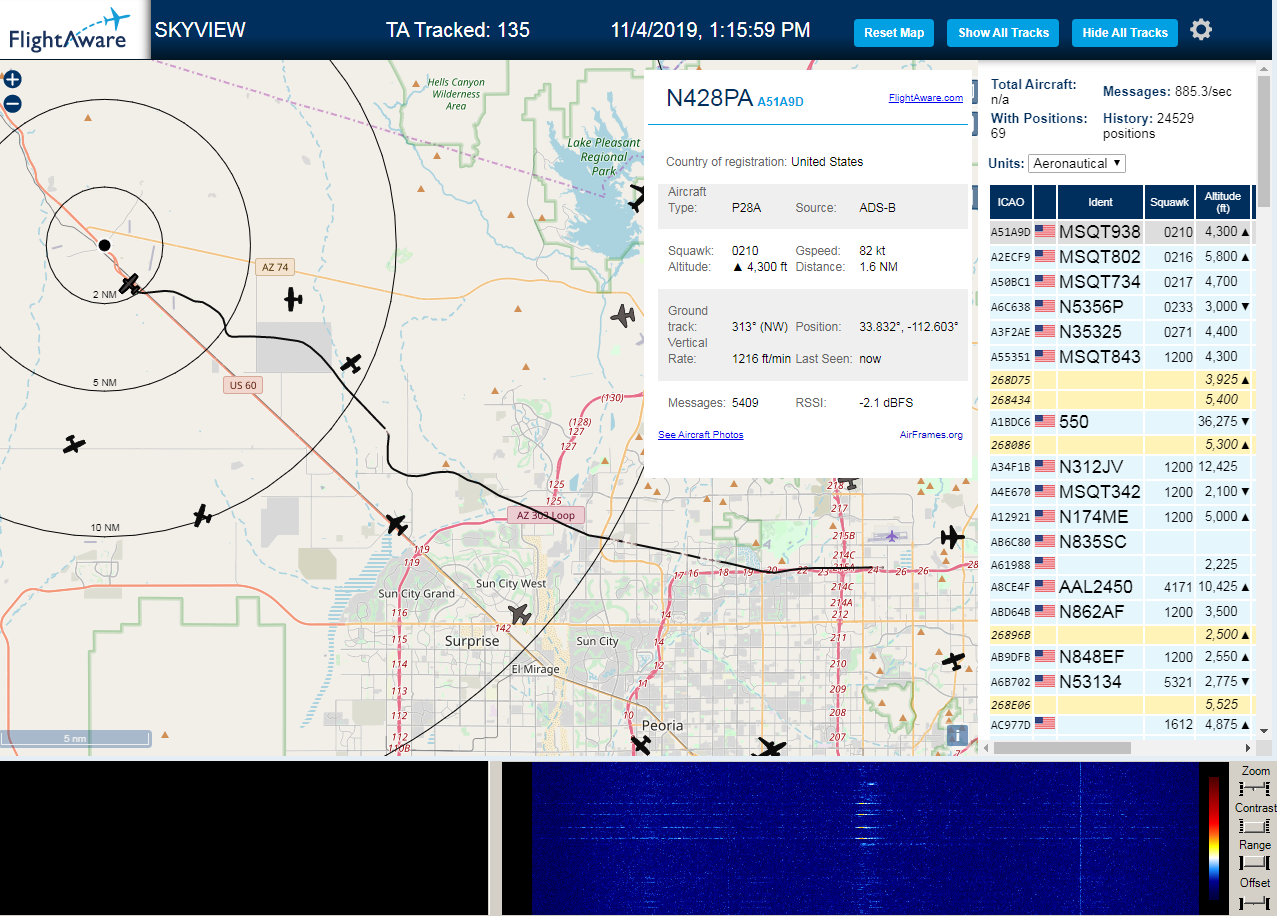Click the Reset Map button
1277x917 pixels.
click(894, 33)
